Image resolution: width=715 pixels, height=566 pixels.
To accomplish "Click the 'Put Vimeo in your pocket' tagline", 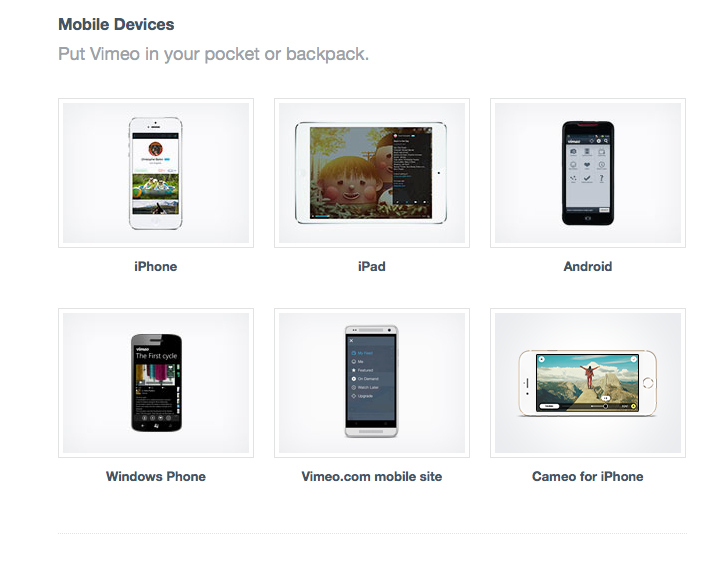I will [213, 54].
